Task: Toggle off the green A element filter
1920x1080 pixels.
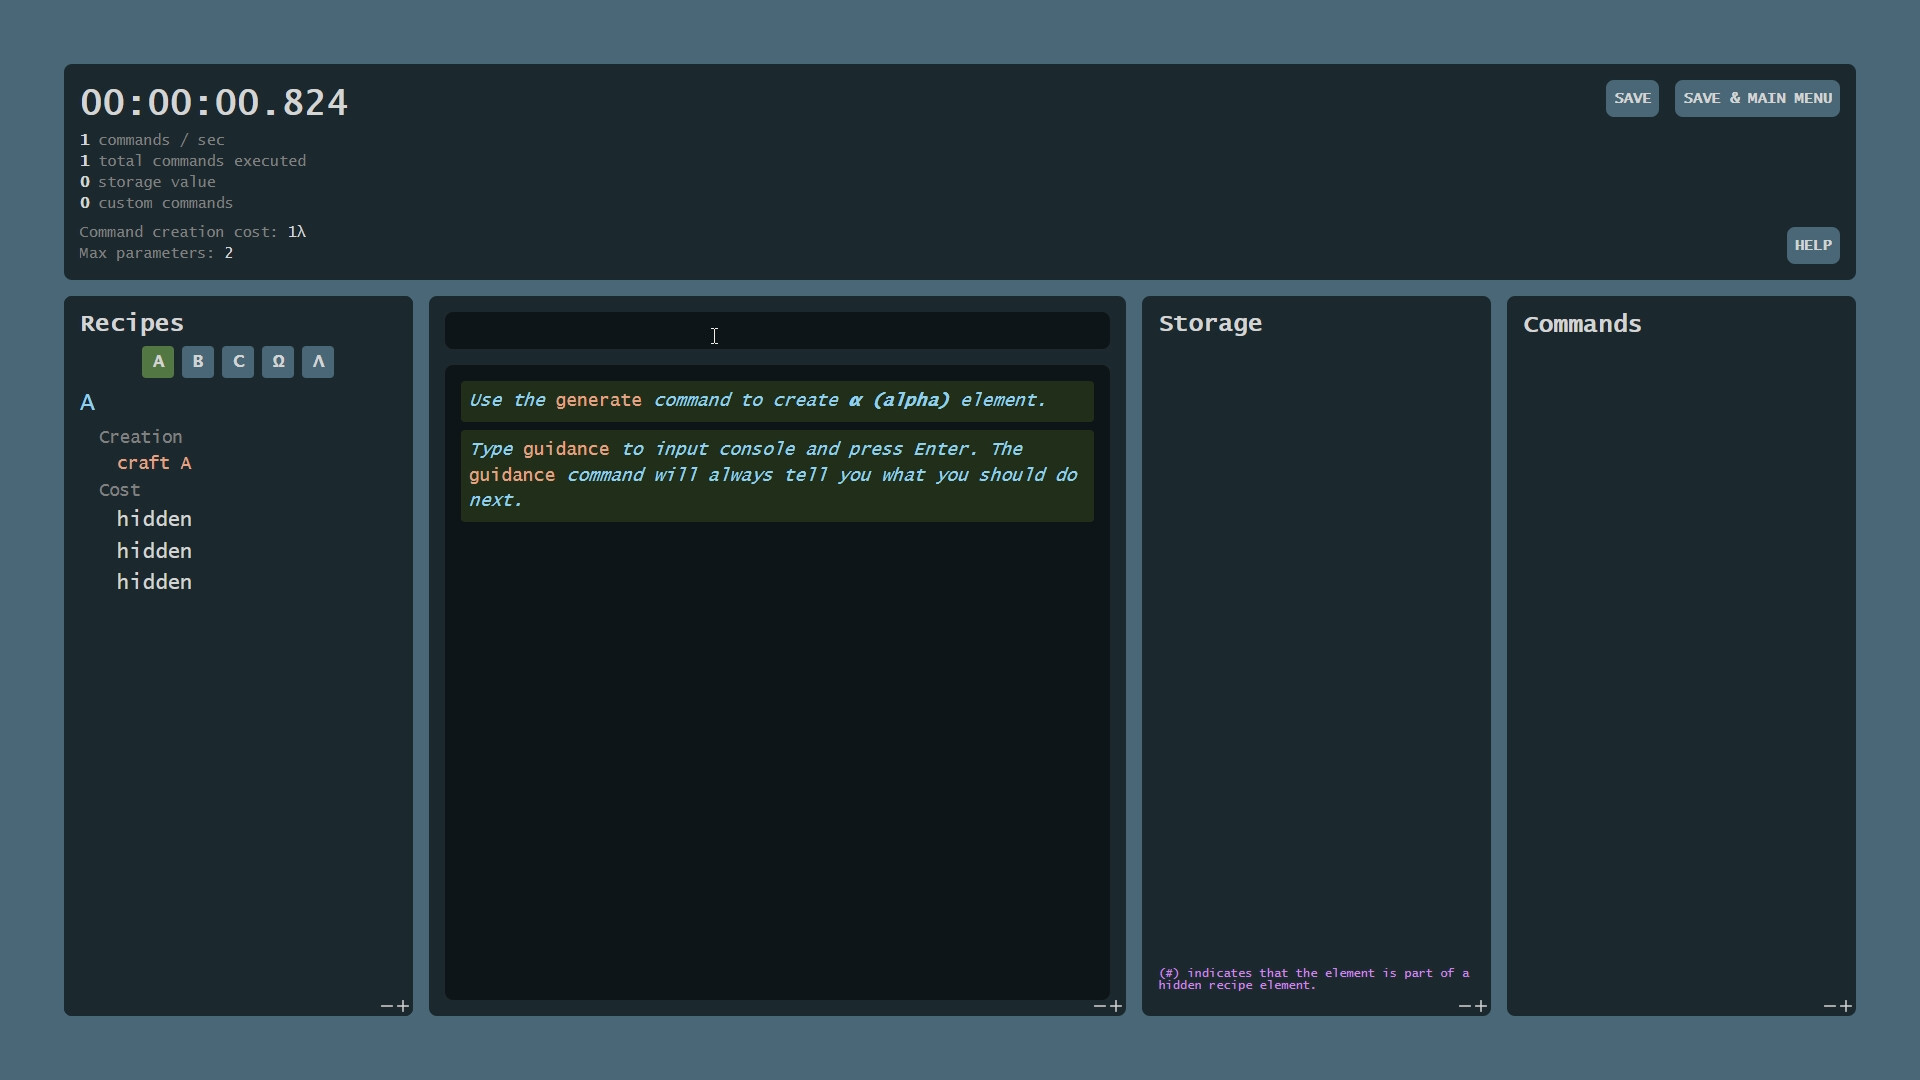Action: pos(157,361)
